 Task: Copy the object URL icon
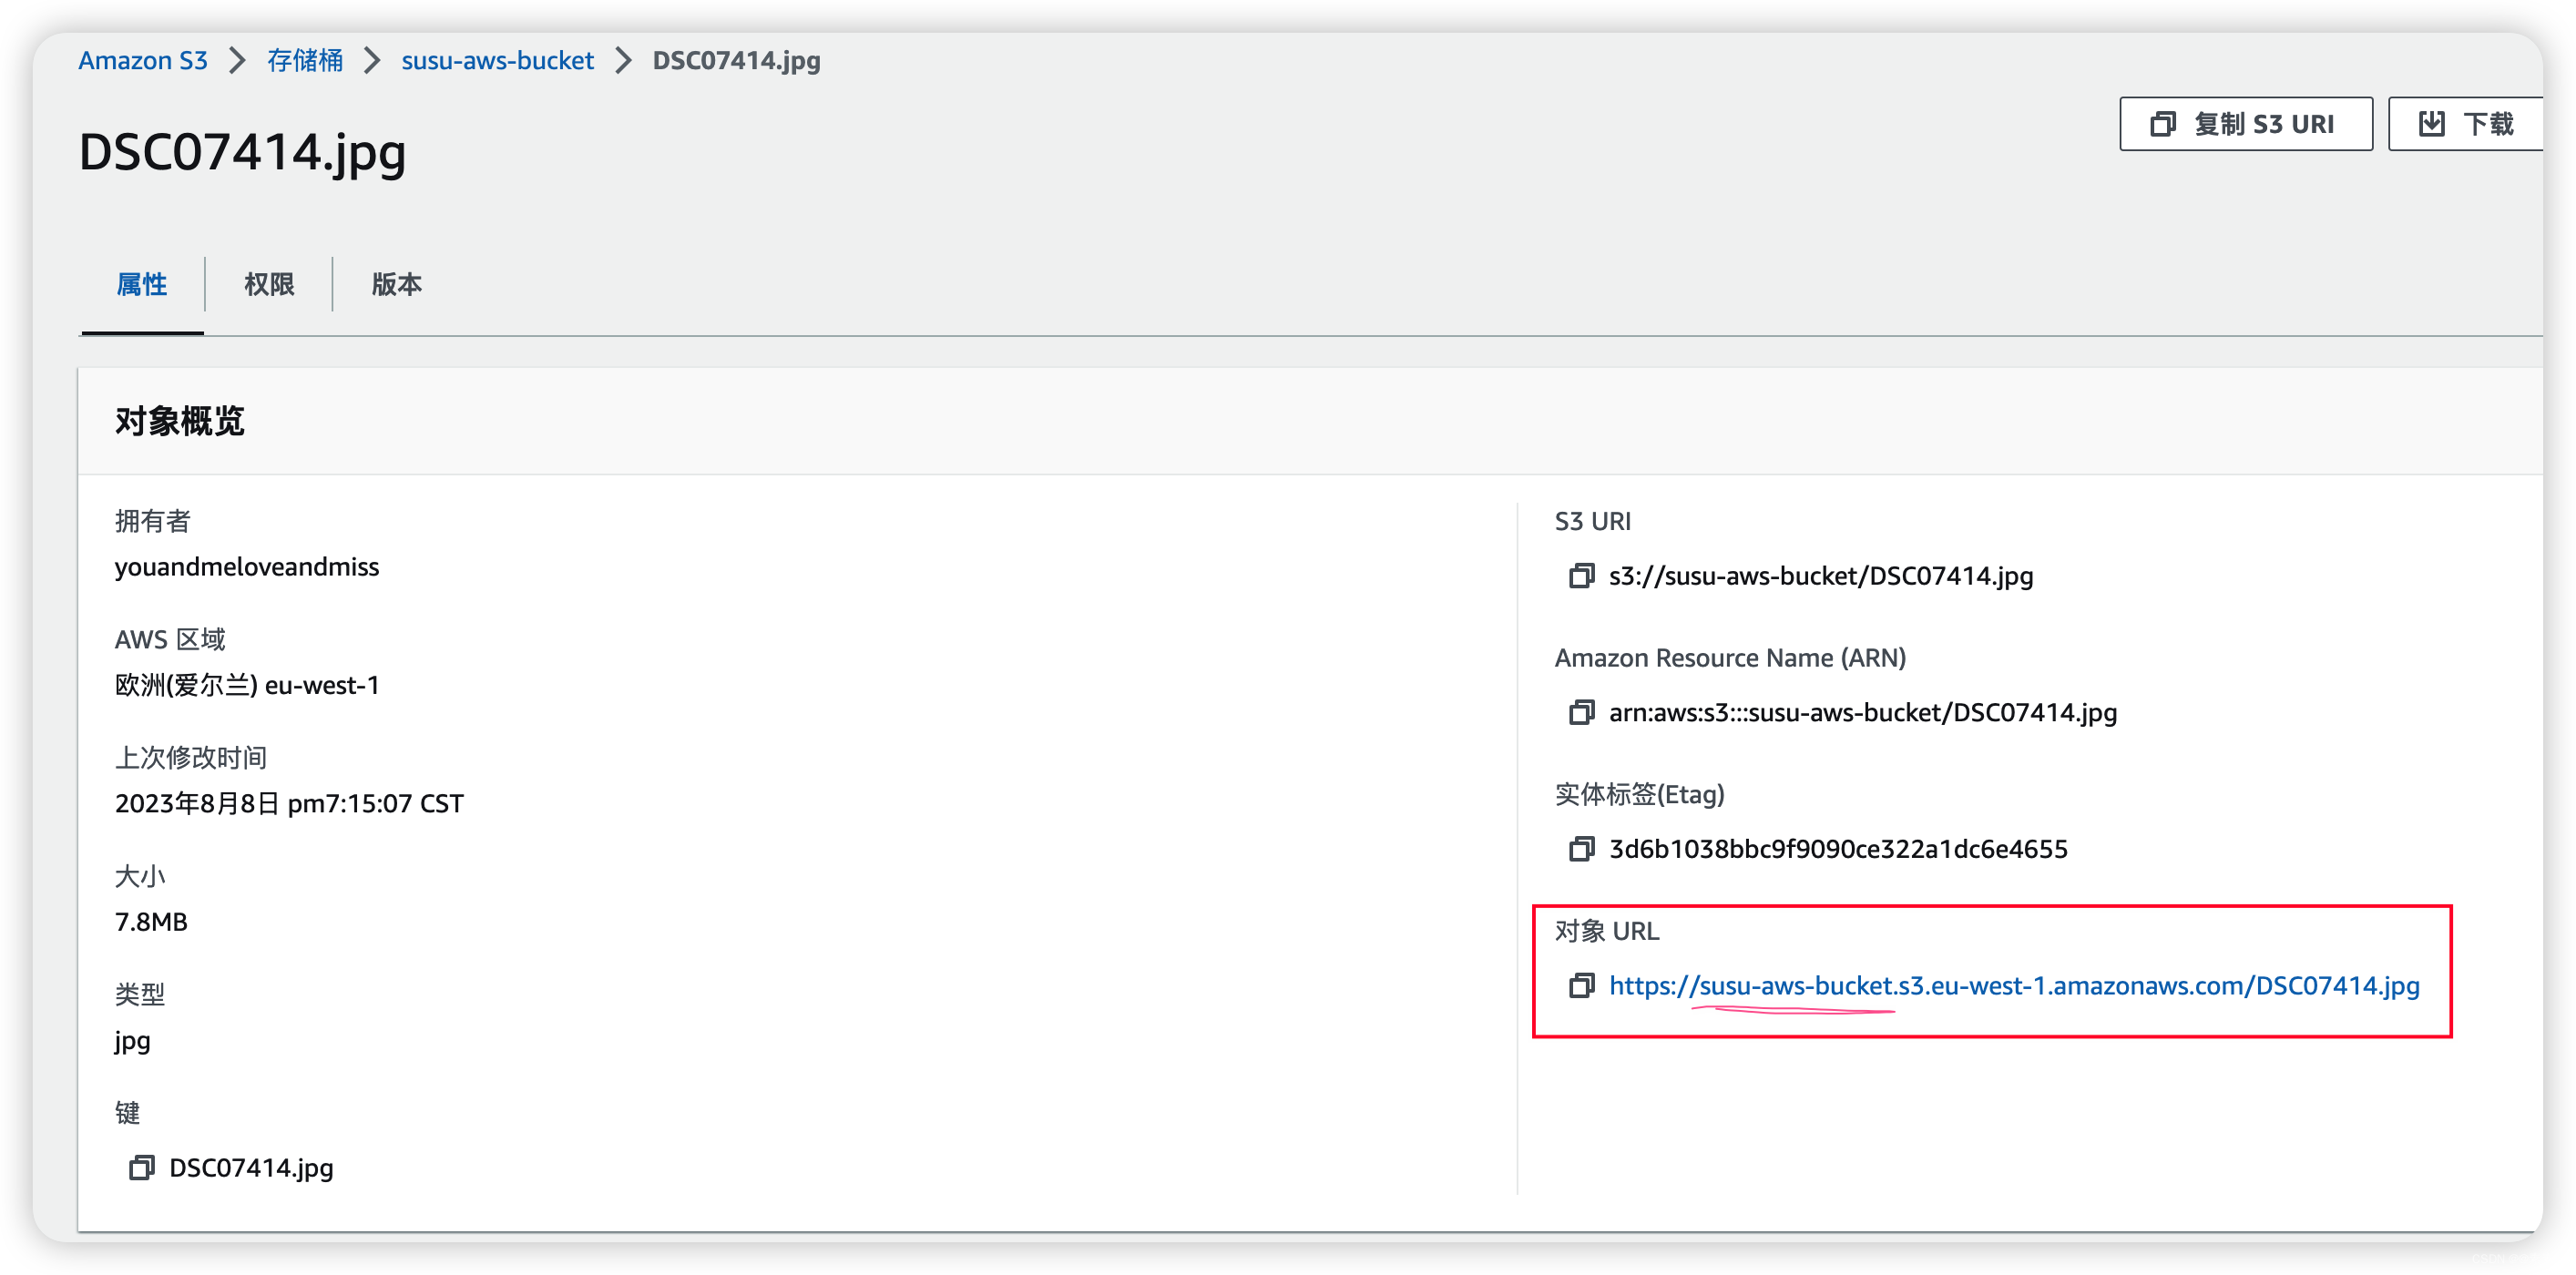point(1581,986)
